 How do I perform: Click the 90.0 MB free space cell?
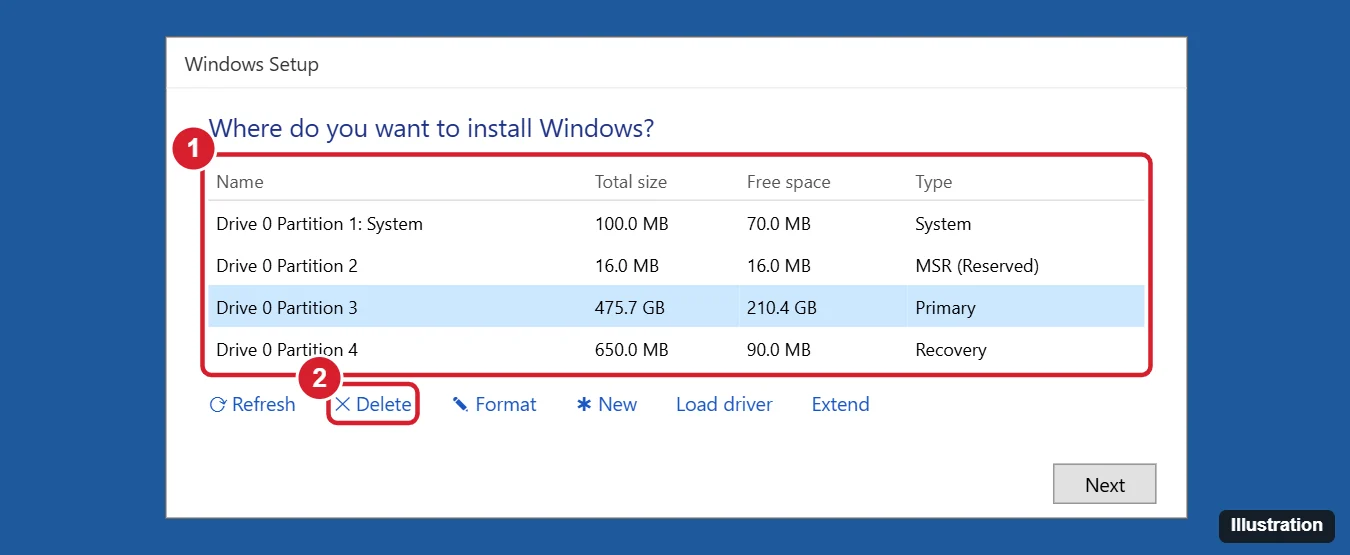point(779,350)
